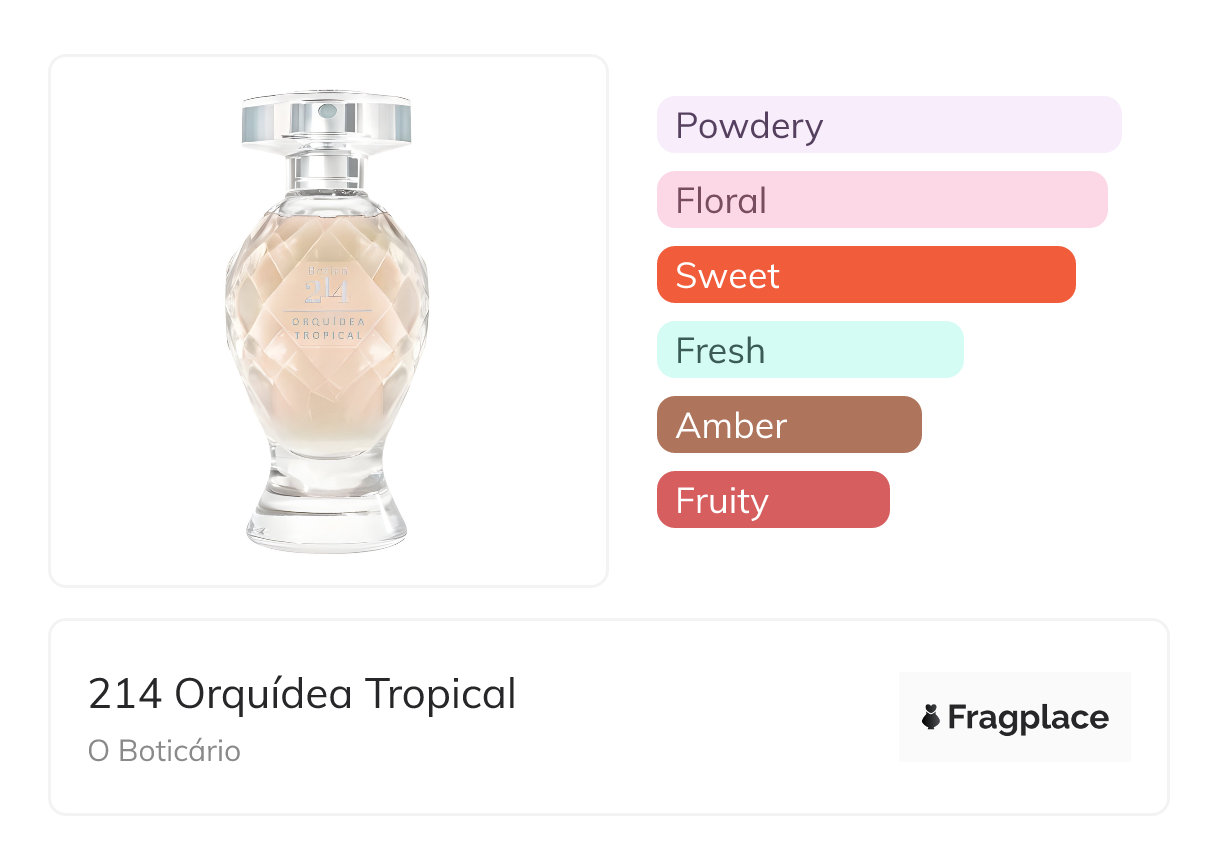This screenshot has height=864, width=1218.
Task: Click the Fresh accord bar
Action: coord(810,350)
